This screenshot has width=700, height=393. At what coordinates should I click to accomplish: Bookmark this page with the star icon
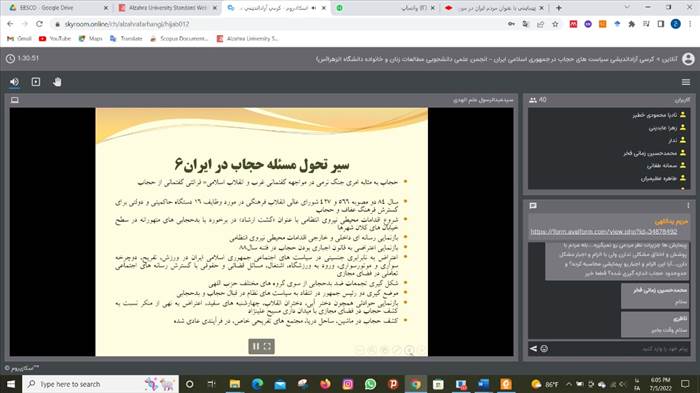click(555, 24)
